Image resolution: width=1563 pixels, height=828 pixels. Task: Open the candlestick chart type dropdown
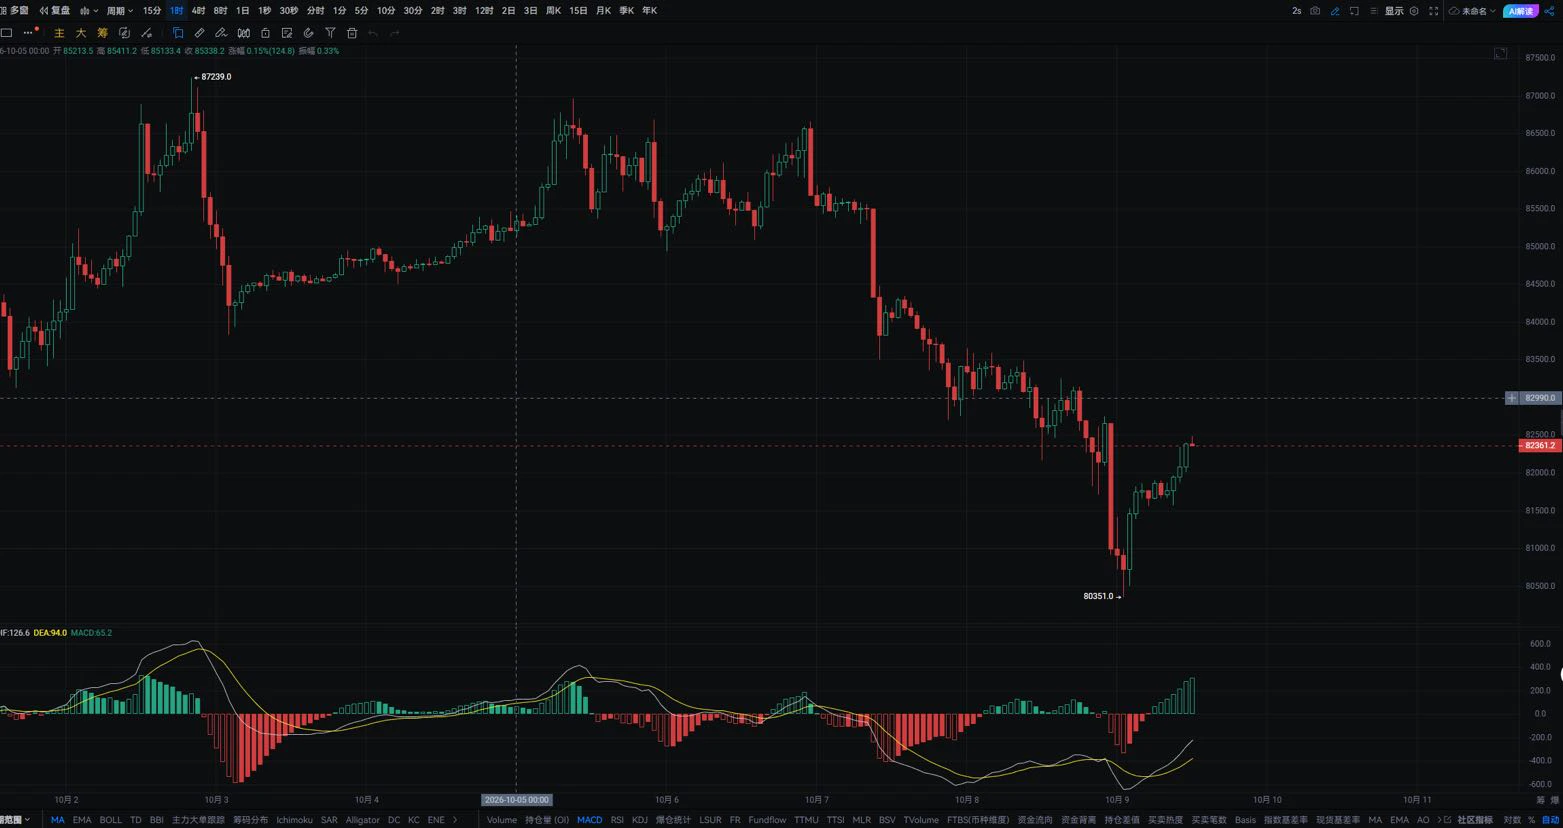click(x=89, y=10)
